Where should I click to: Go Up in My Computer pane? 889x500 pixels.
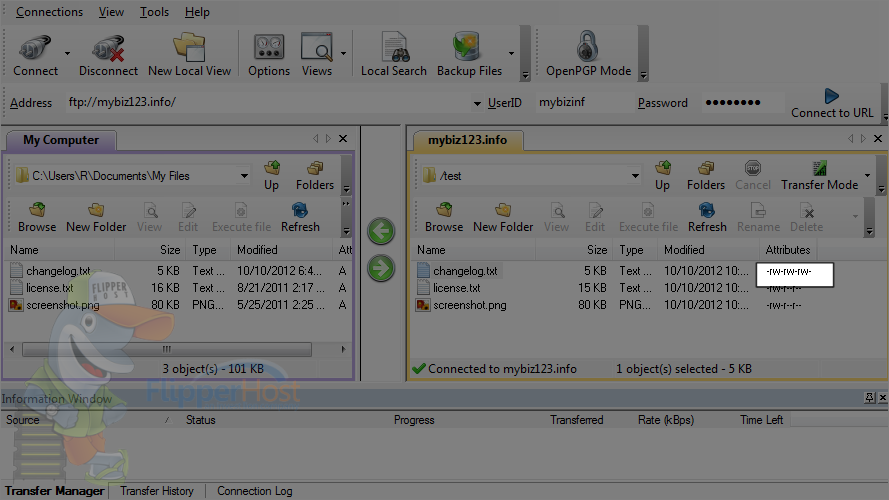coord(272,176)
